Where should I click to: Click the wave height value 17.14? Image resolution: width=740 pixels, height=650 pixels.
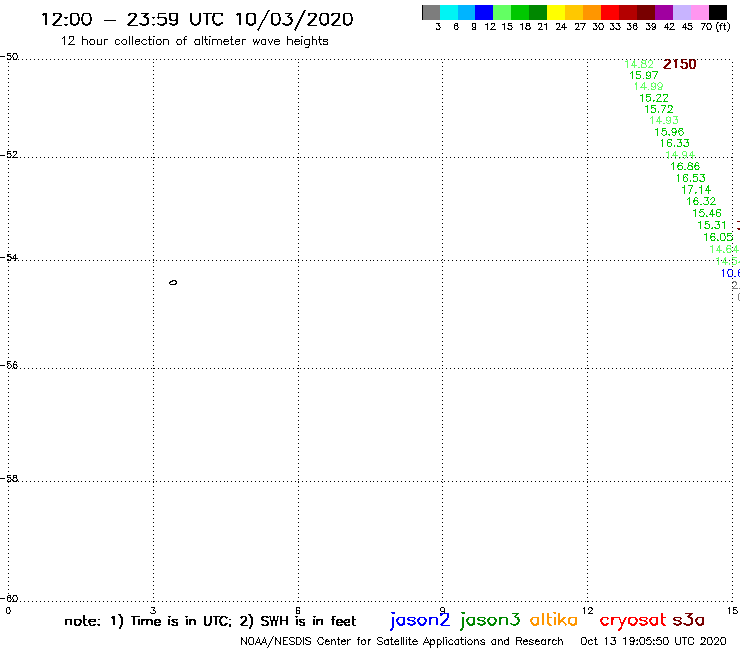click(x=696, y=190)
